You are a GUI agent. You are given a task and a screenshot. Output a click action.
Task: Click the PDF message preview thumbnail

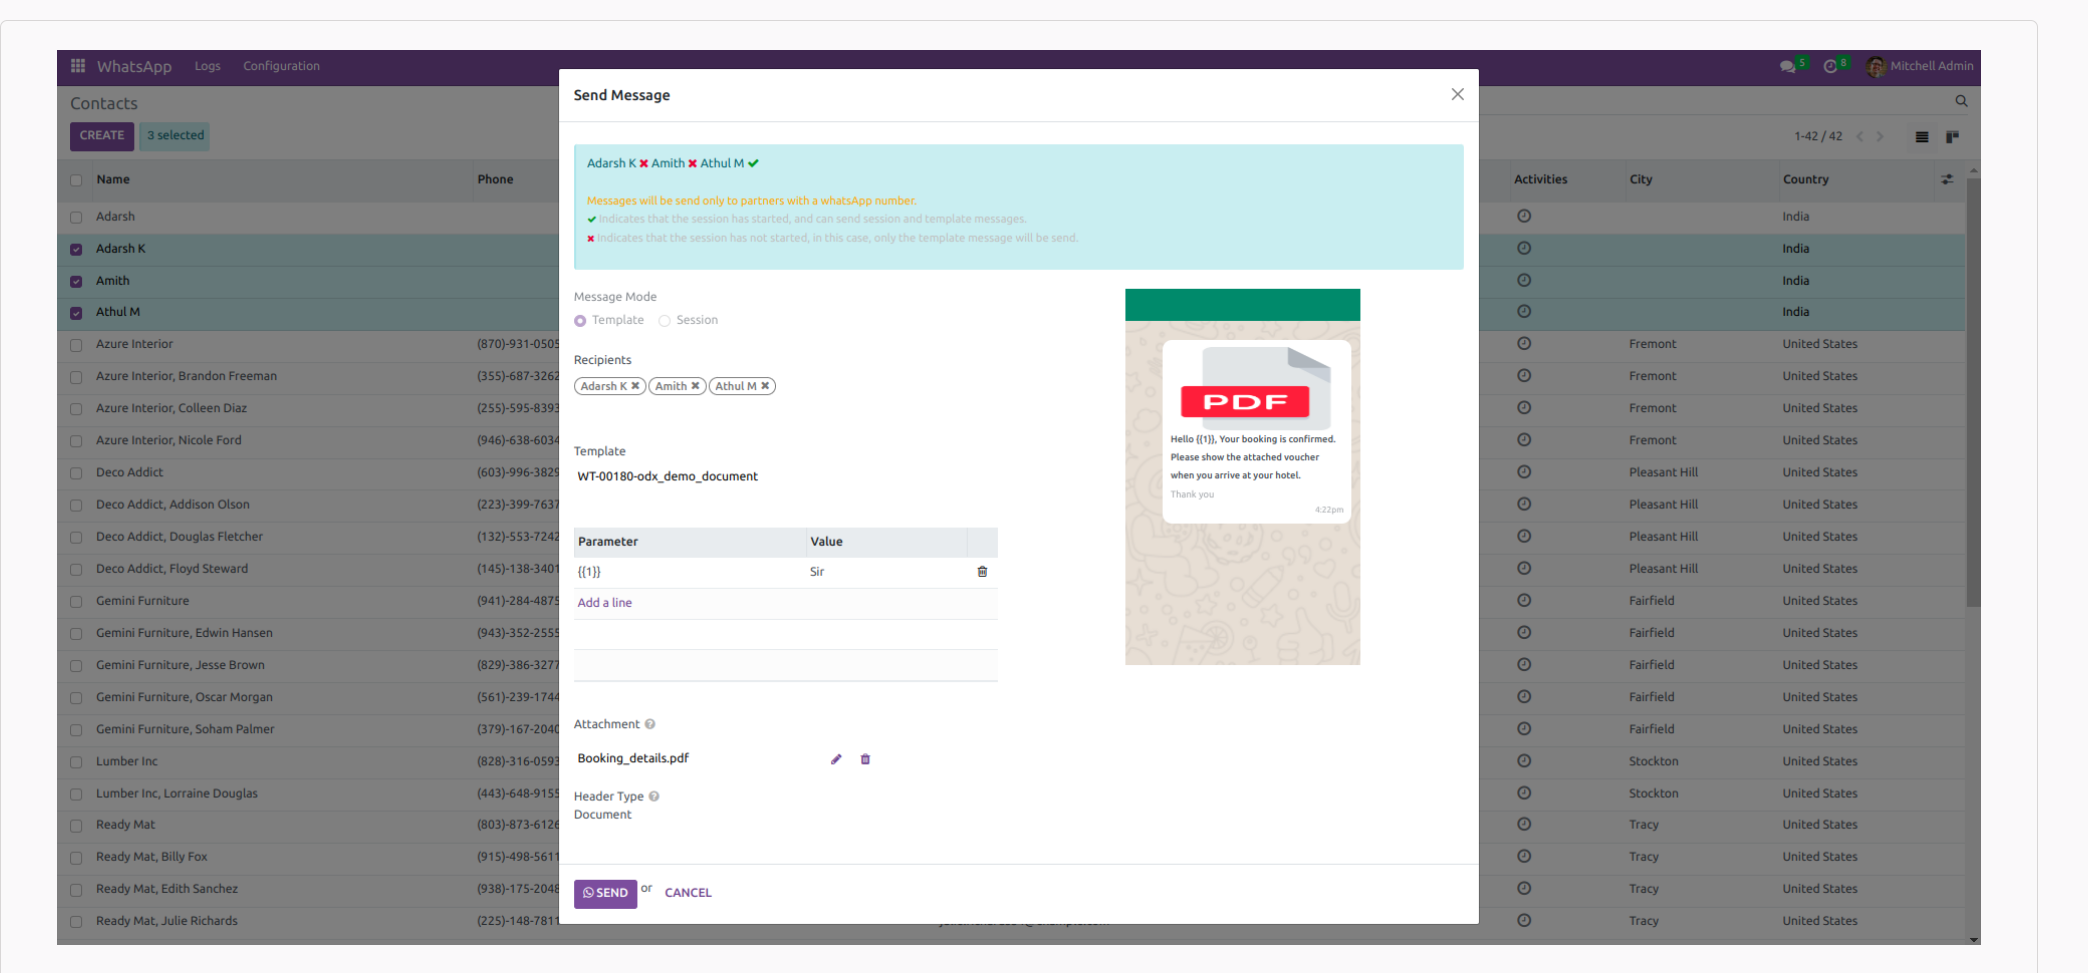(1256, 389)
